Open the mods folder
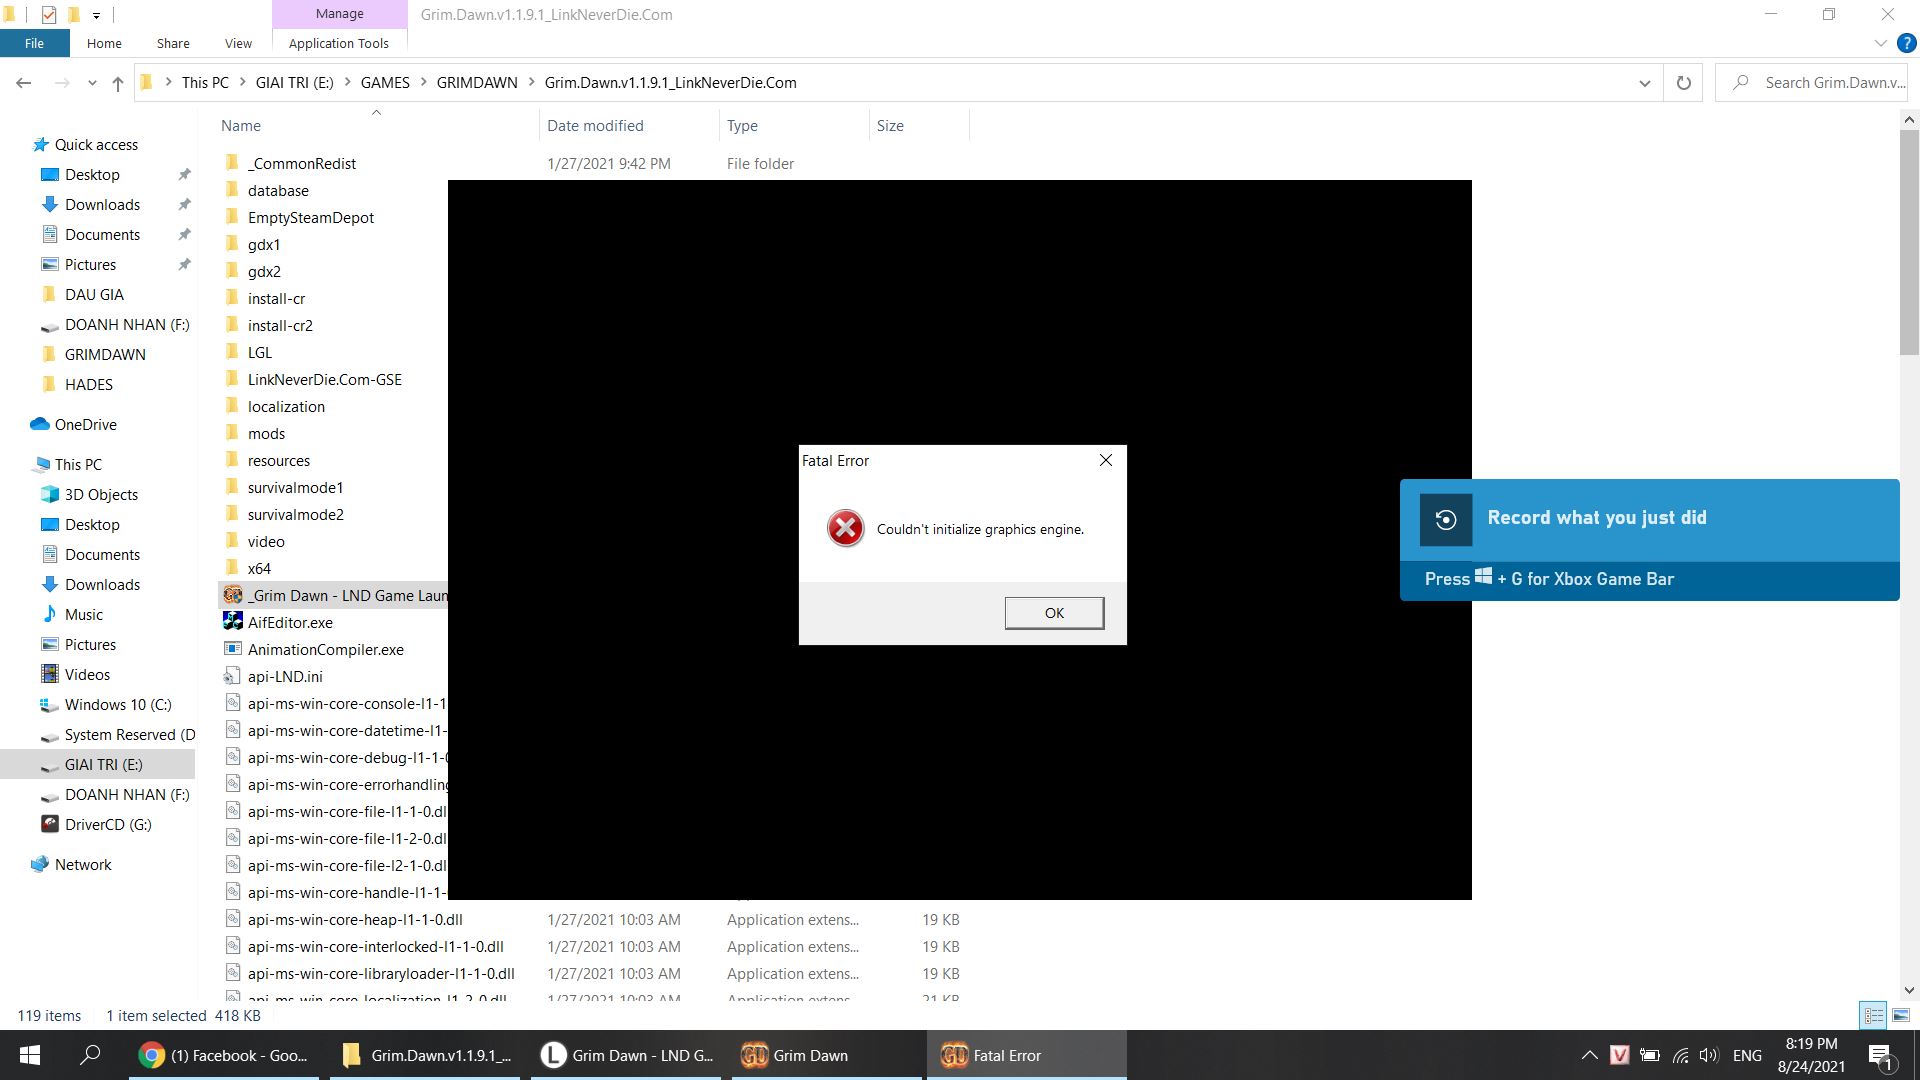The image size is (1920, 1080). [x=266, y=433]
